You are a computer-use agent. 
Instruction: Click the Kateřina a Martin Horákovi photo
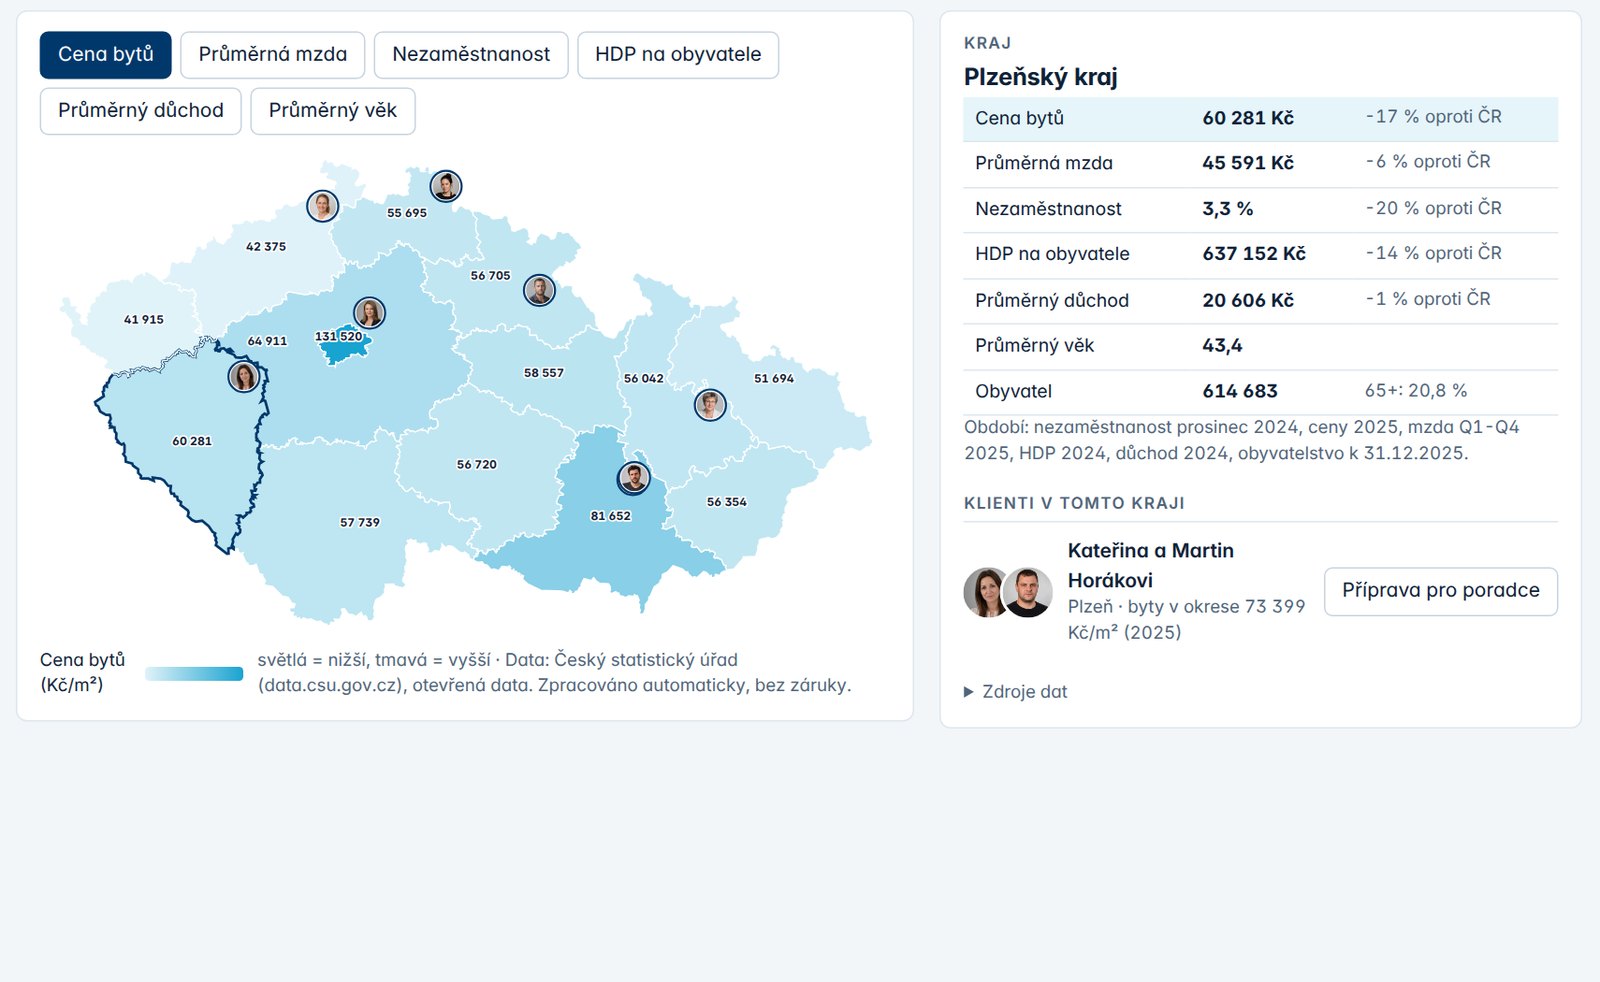coord(1008,592)
